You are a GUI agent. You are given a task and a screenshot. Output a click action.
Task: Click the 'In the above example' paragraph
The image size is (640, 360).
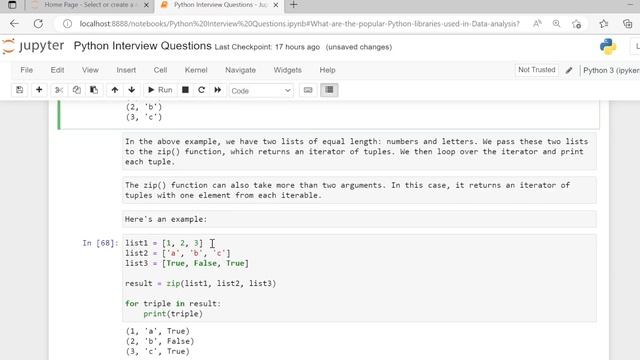pos(359,151)
